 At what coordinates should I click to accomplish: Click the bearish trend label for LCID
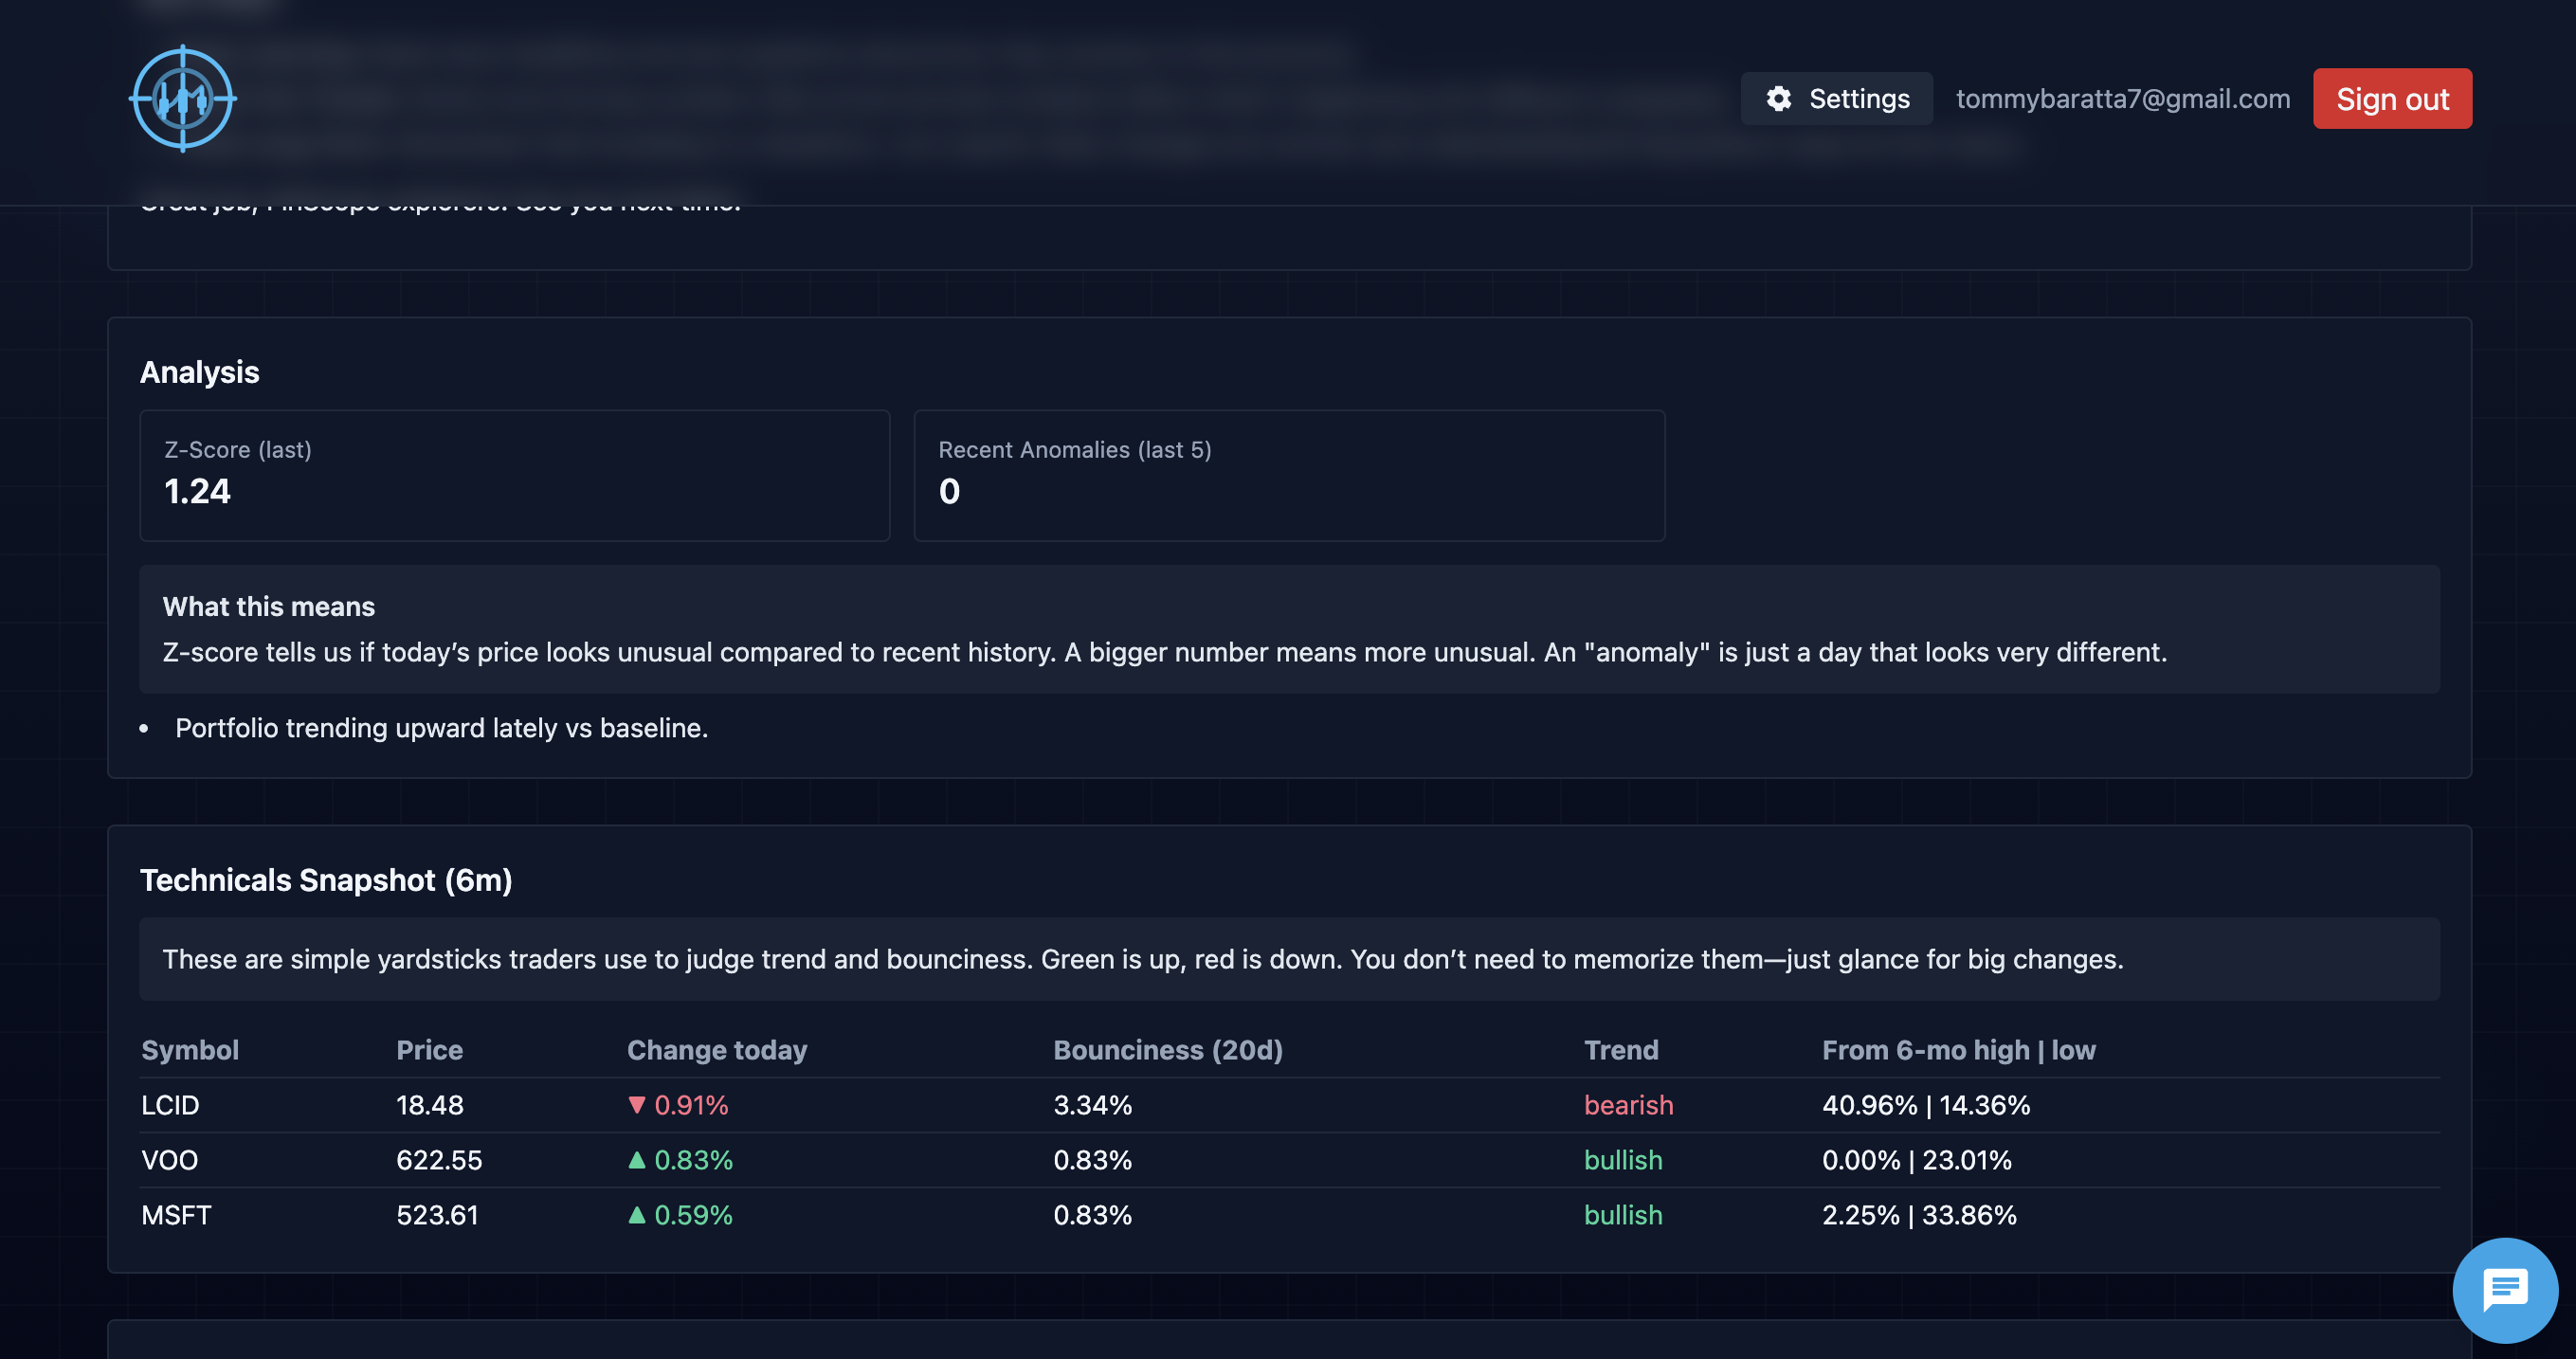1628,1105
